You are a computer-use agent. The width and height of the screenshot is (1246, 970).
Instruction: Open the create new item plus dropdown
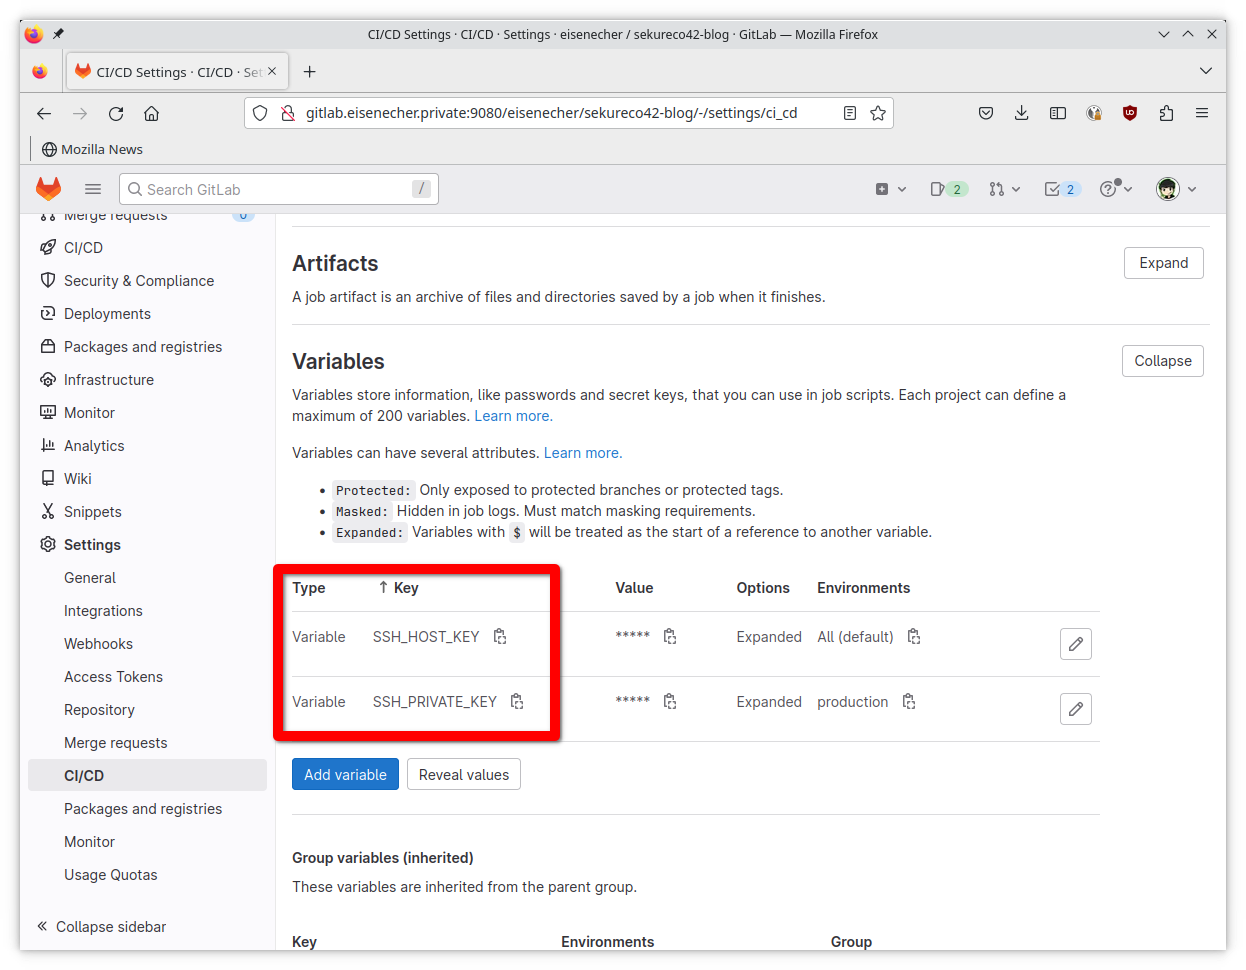coord(890,188)
